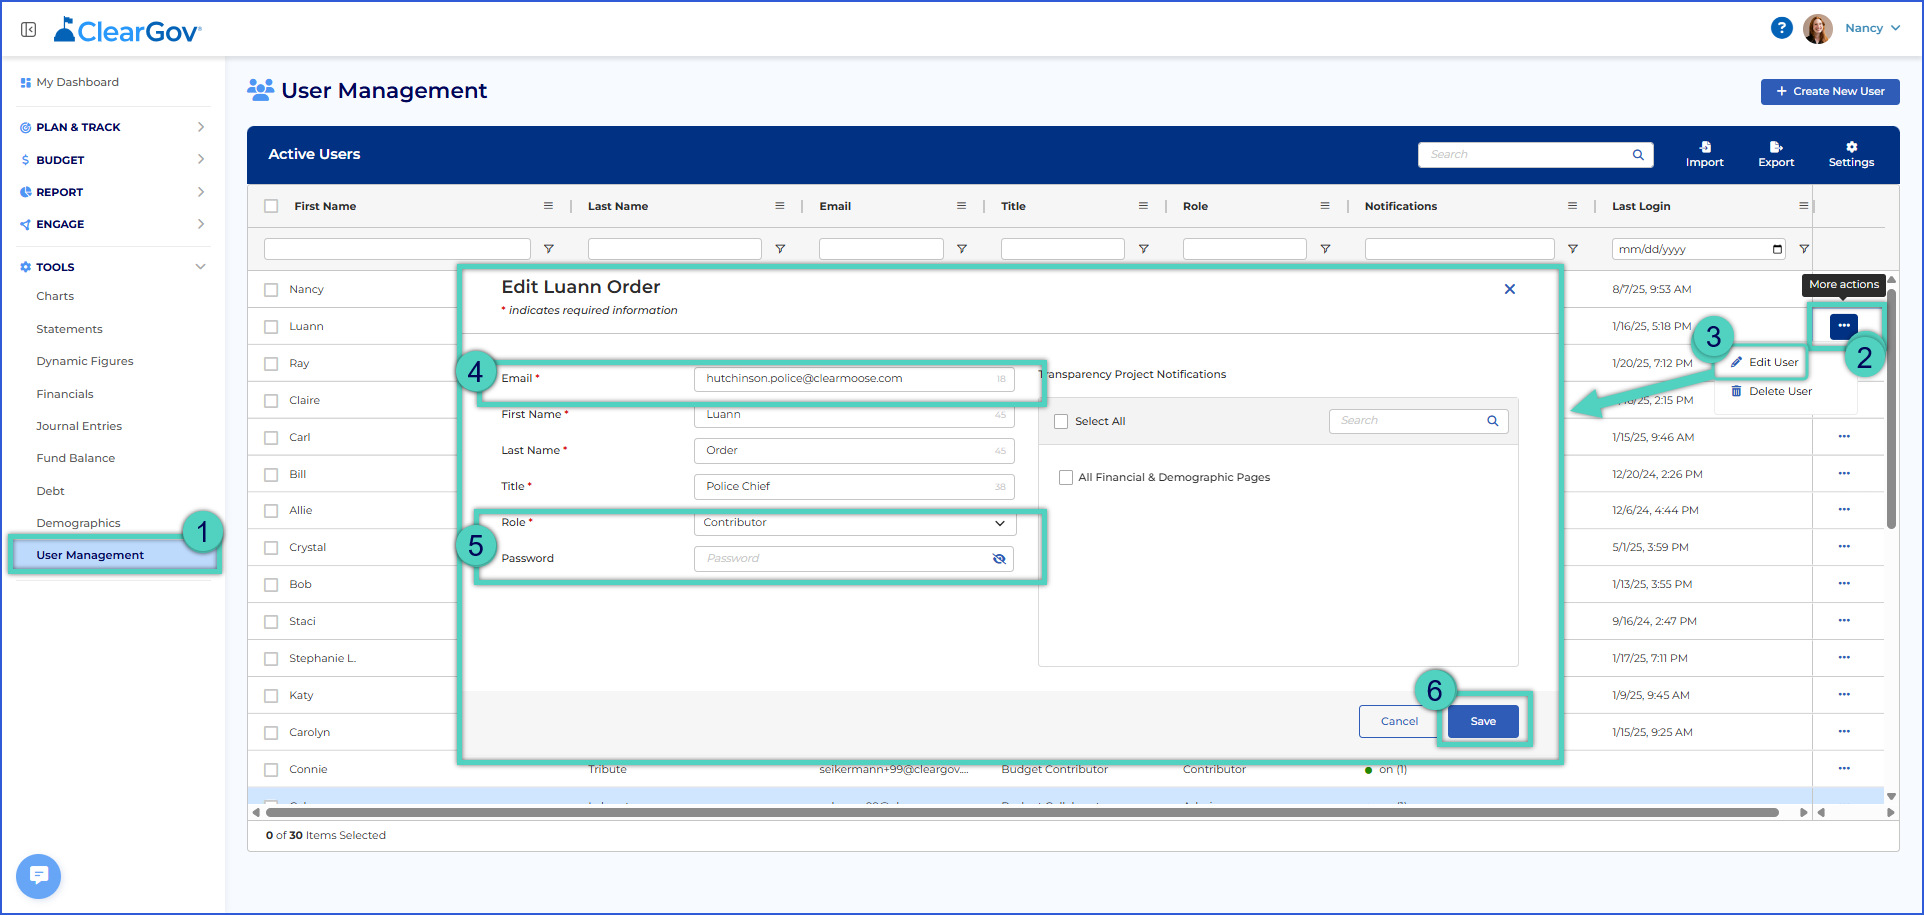Click the filter funnel icon under First Name
The height and width of the screenshot is (915, 1924).
point(548,249)
